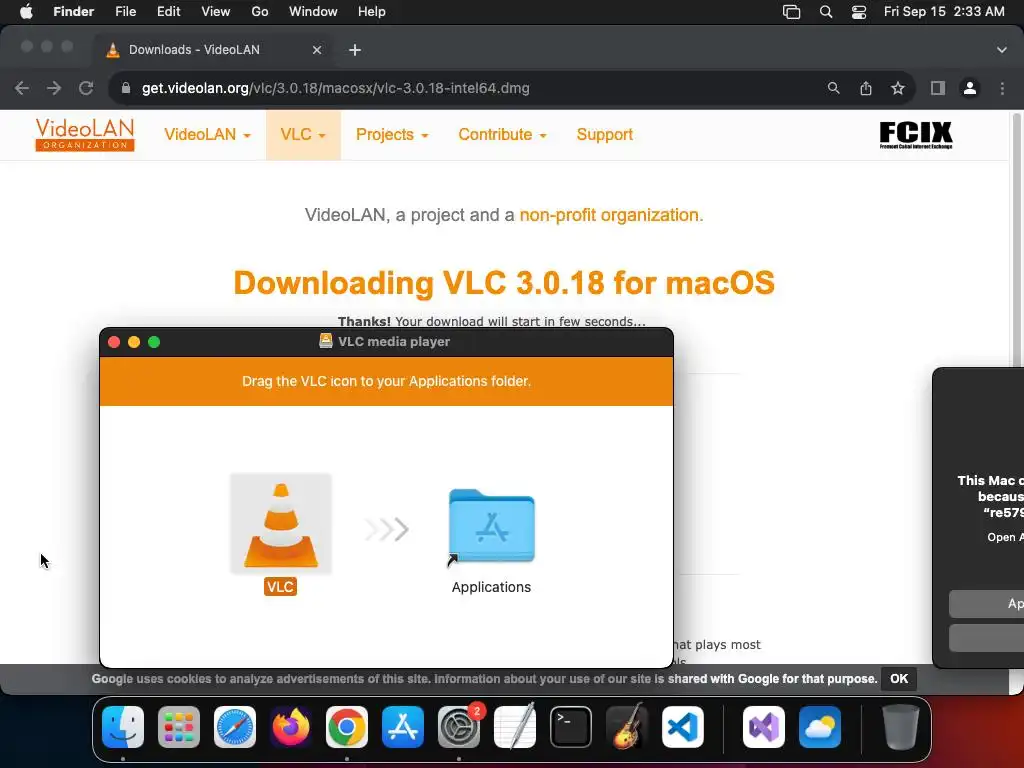Open Terminal from the dock
Image resolution: width=1024 pixels, height=768 pixels.
[571, 727]
